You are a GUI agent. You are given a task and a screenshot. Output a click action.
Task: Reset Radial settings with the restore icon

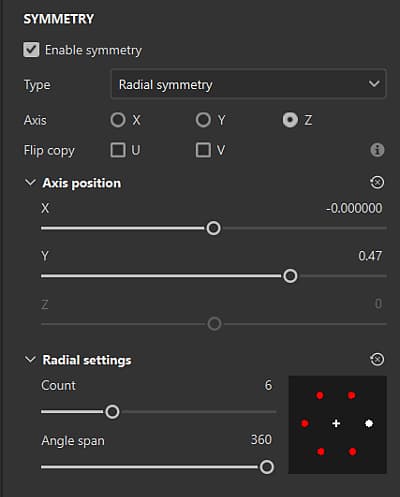pyautogui.click(x=377, y=359)
